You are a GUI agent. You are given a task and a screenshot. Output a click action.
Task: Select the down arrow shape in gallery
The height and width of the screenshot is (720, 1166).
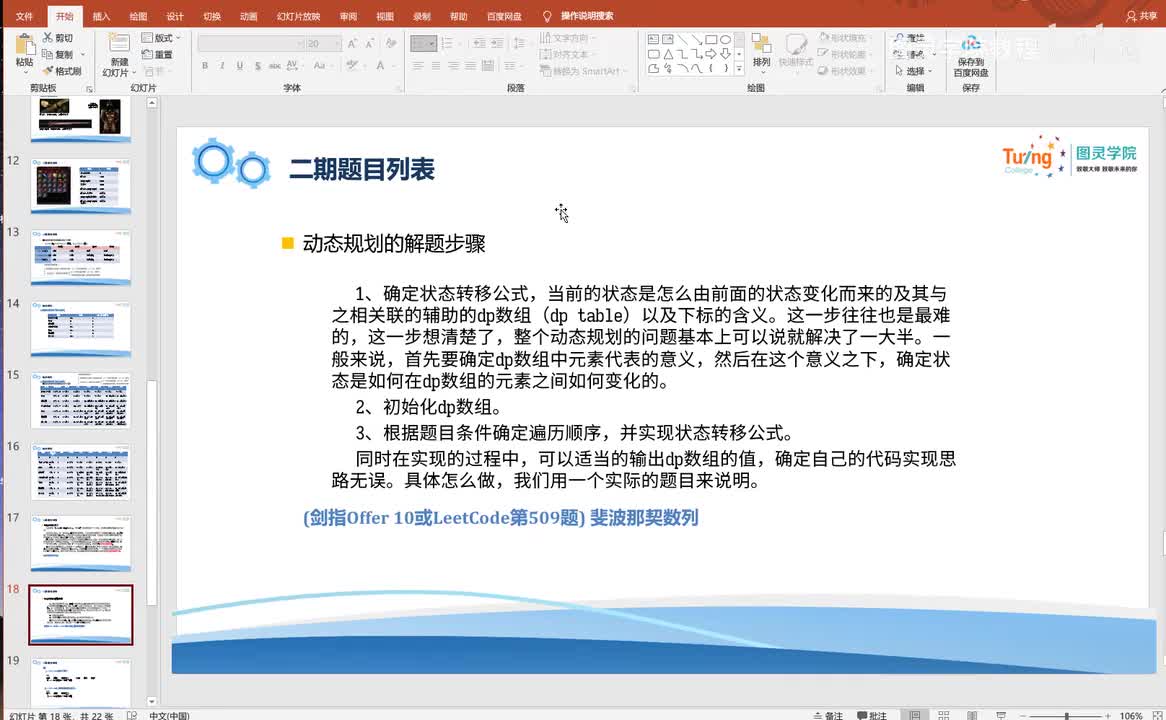725,54
